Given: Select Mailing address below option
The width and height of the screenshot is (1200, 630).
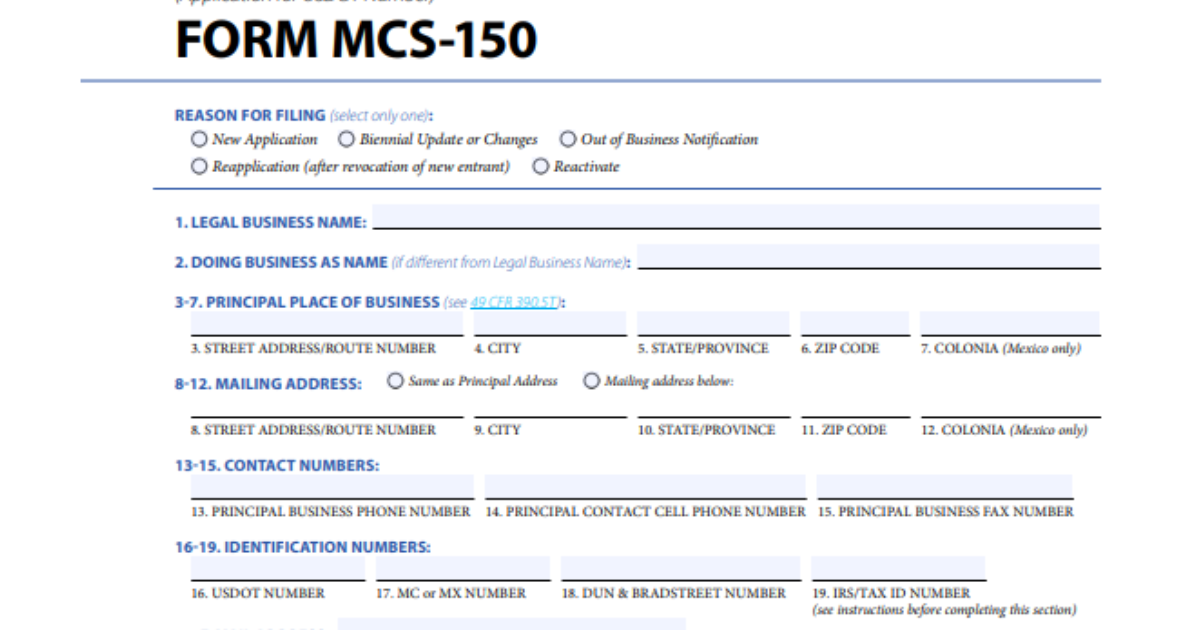Looking at the screenshot, I should 592,381.
